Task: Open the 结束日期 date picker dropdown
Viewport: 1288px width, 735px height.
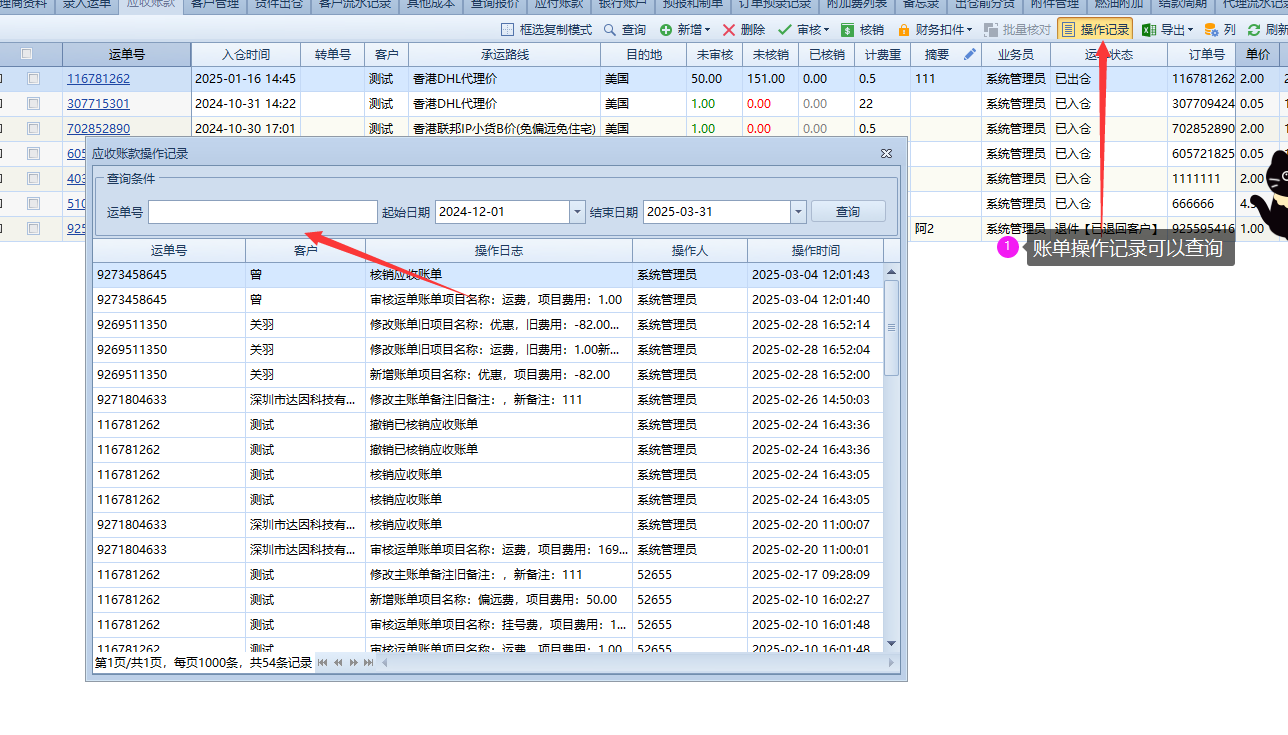Action: [797, 212]
